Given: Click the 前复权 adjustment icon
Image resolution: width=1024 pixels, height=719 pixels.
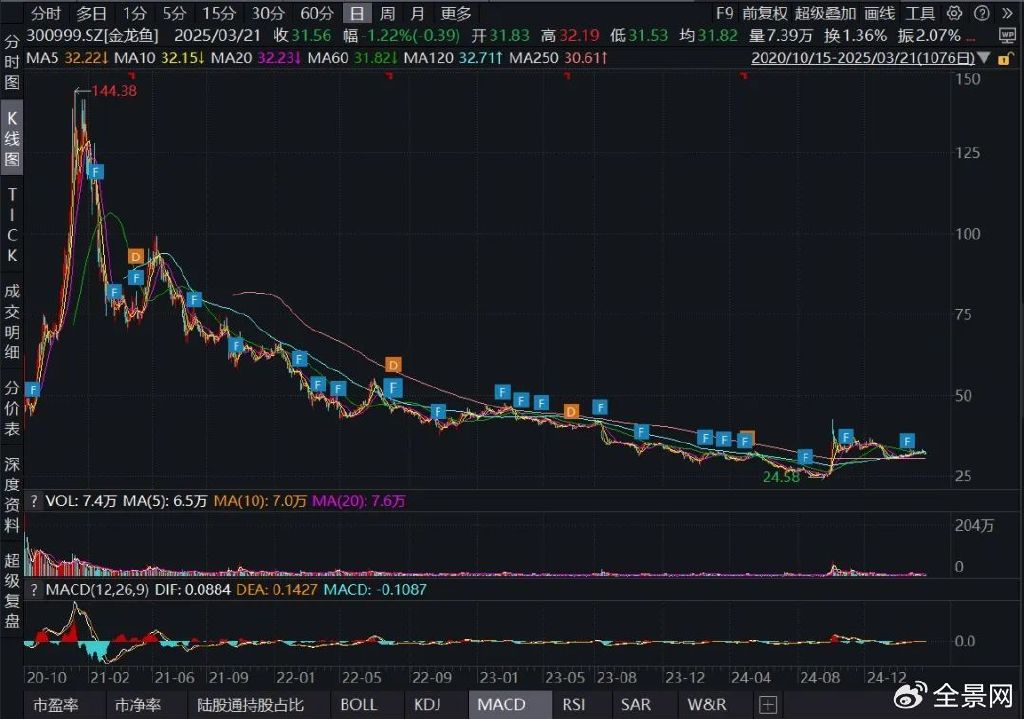Looking at the screenshot, I should (766, 14).
